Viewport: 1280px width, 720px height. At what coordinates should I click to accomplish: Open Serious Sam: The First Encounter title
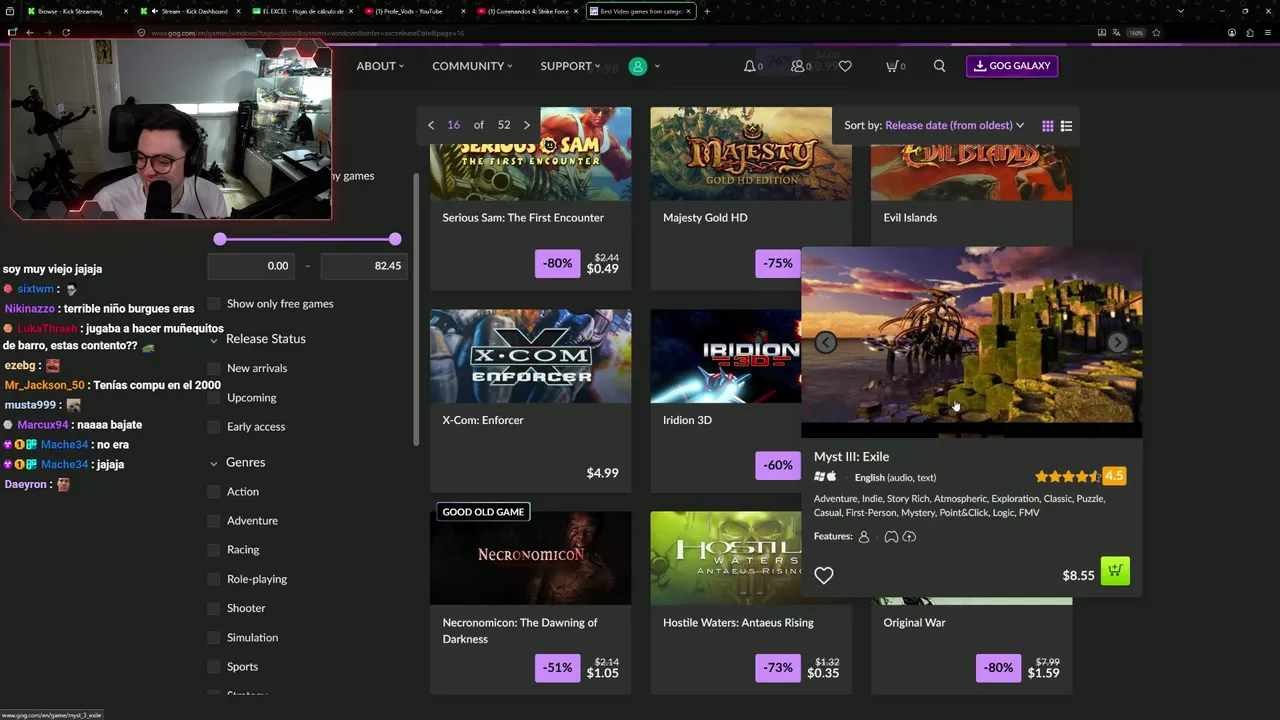coord(523,218)
